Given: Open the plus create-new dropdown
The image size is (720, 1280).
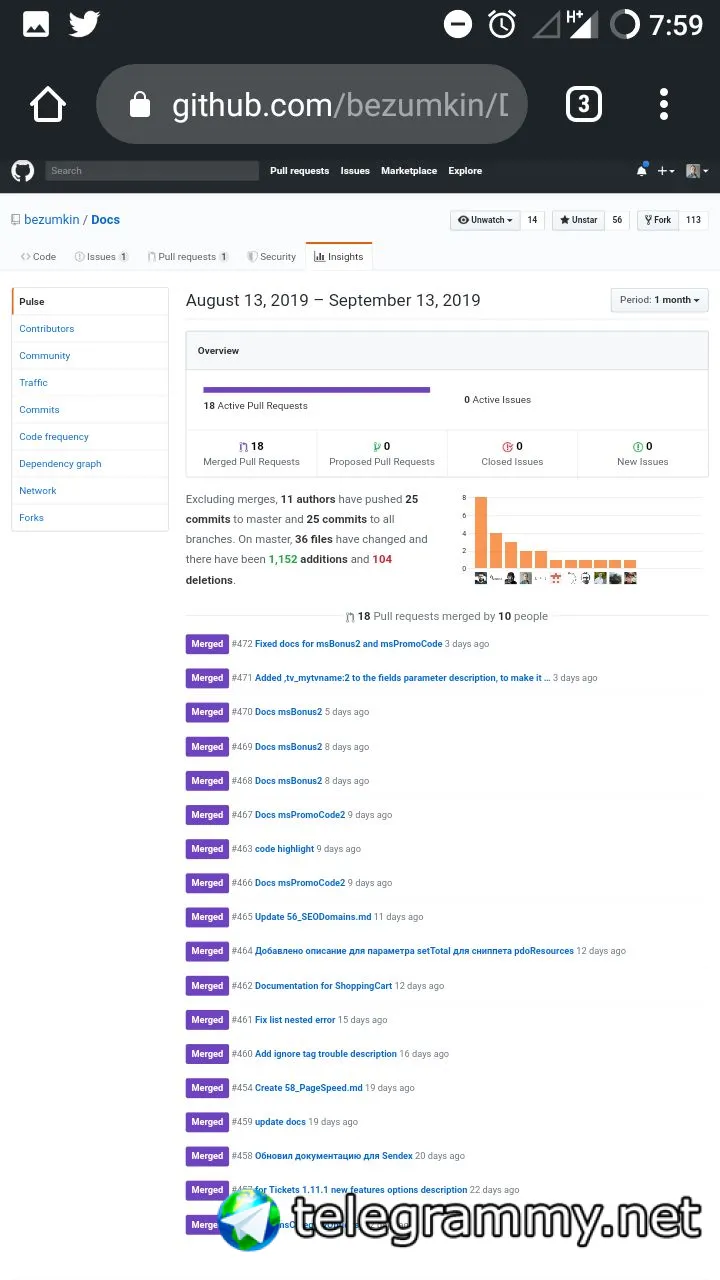Looking at the screenshot, I should click(665, 171).
